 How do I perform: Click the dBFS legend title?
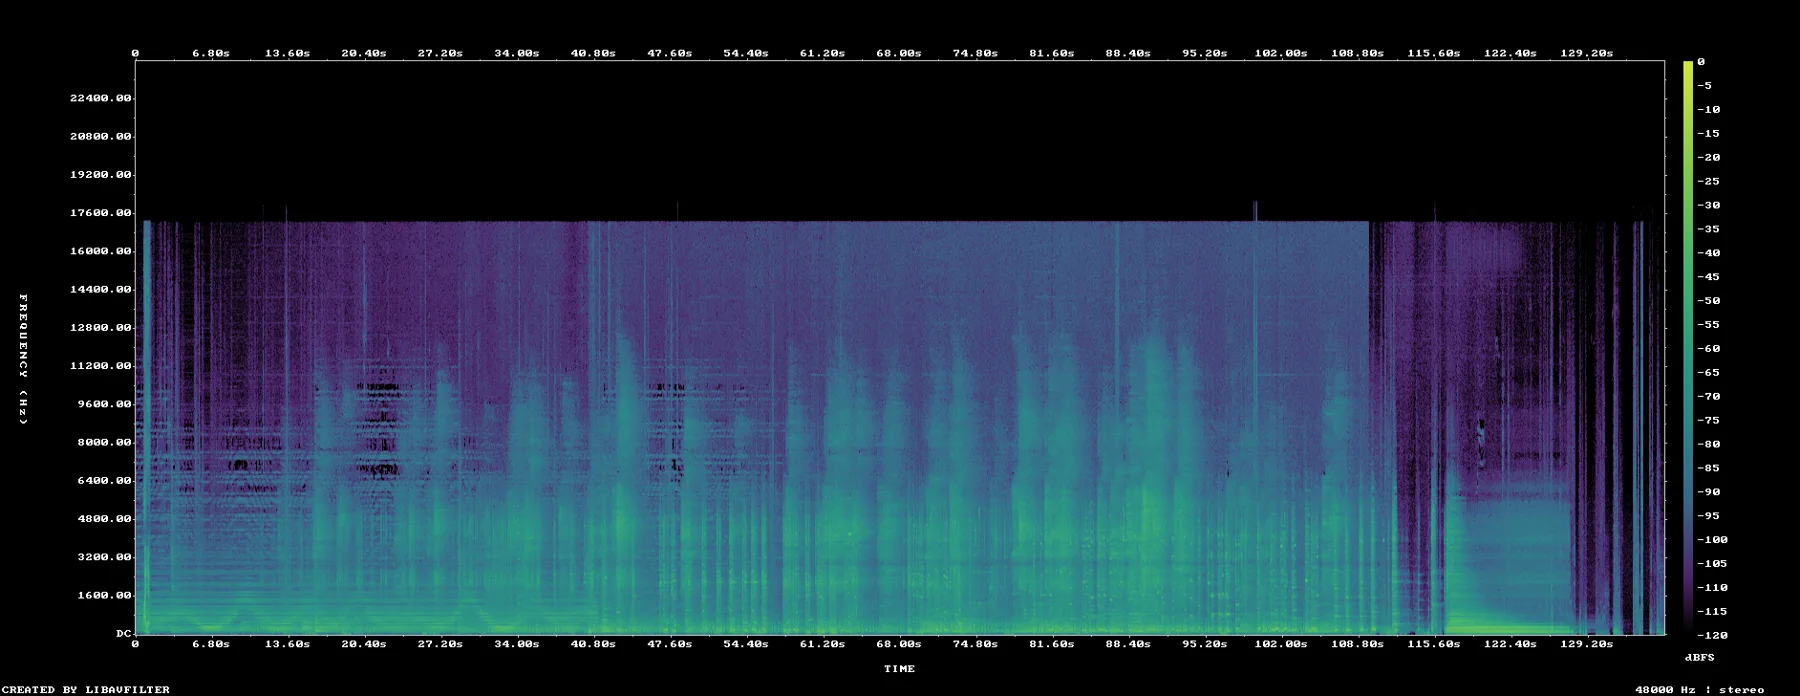(1700, 657)
